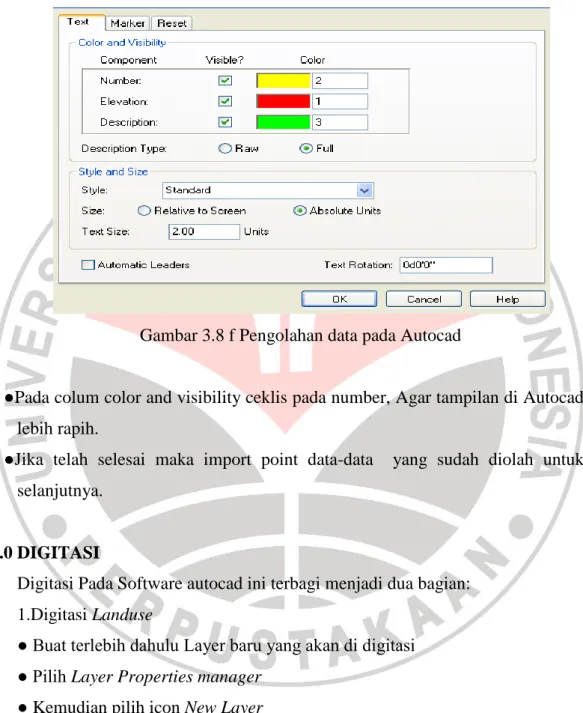
Task: Enable the Automatic Leaders checkbox
Action: coord(88,265)
